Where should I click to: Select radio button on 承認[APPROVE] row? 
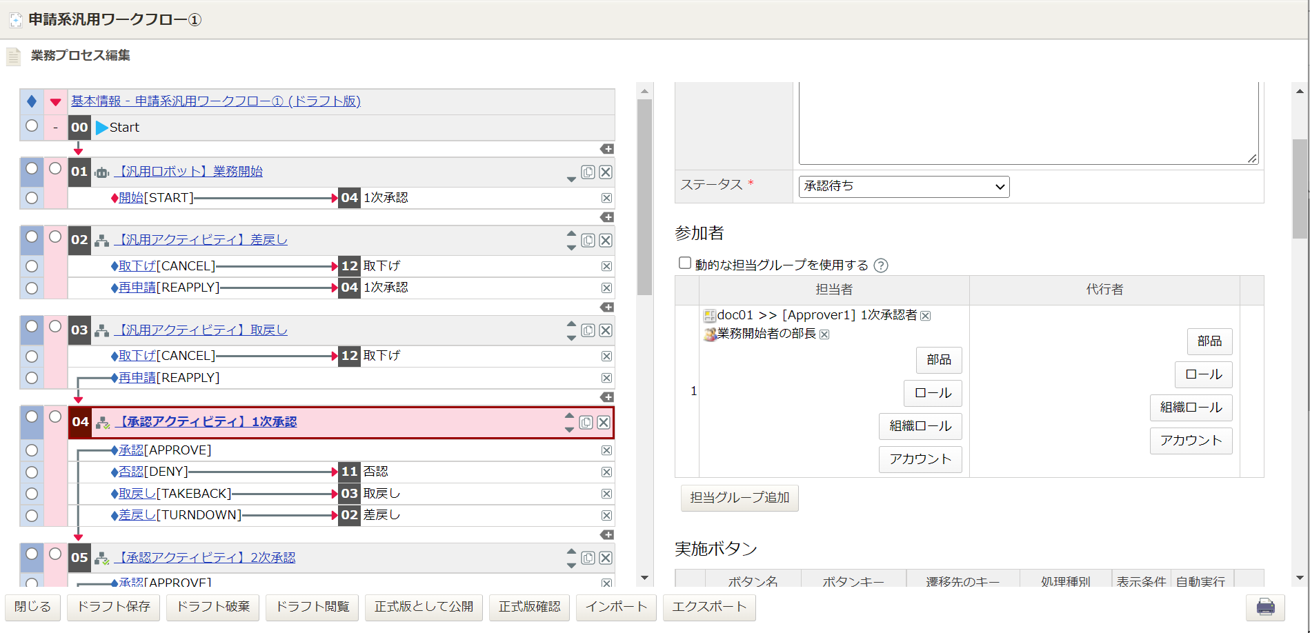click(x=32, y=450)
